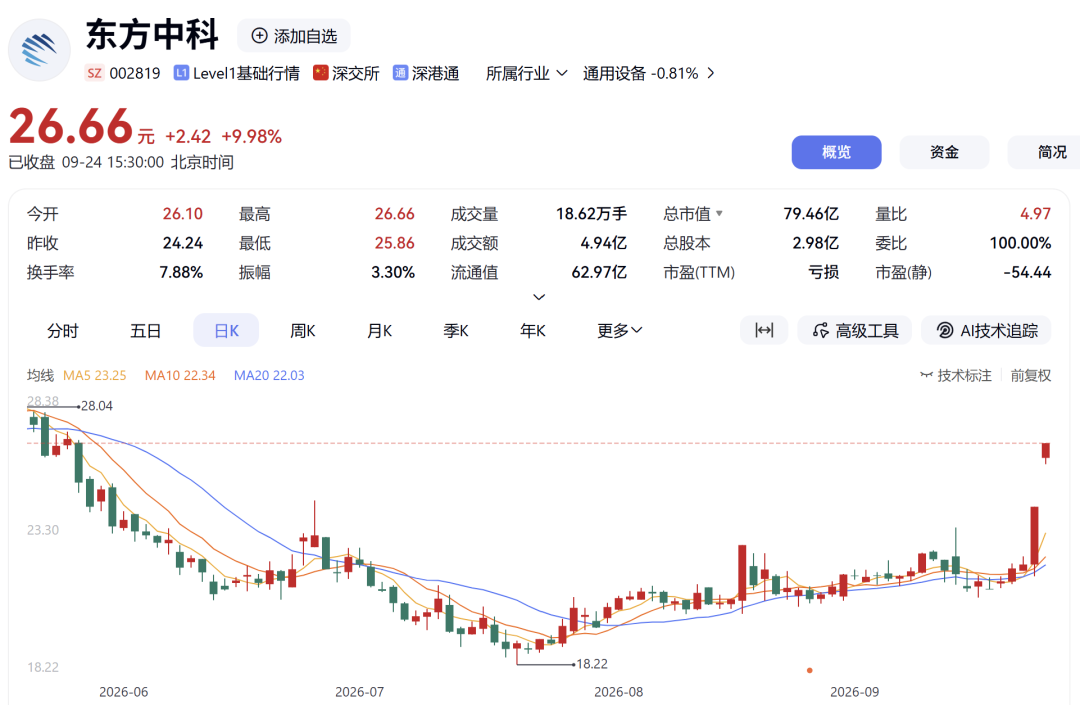Click stock code 002819
Viewport: 1080px width, 705px height.
click(x=135, y=73)
